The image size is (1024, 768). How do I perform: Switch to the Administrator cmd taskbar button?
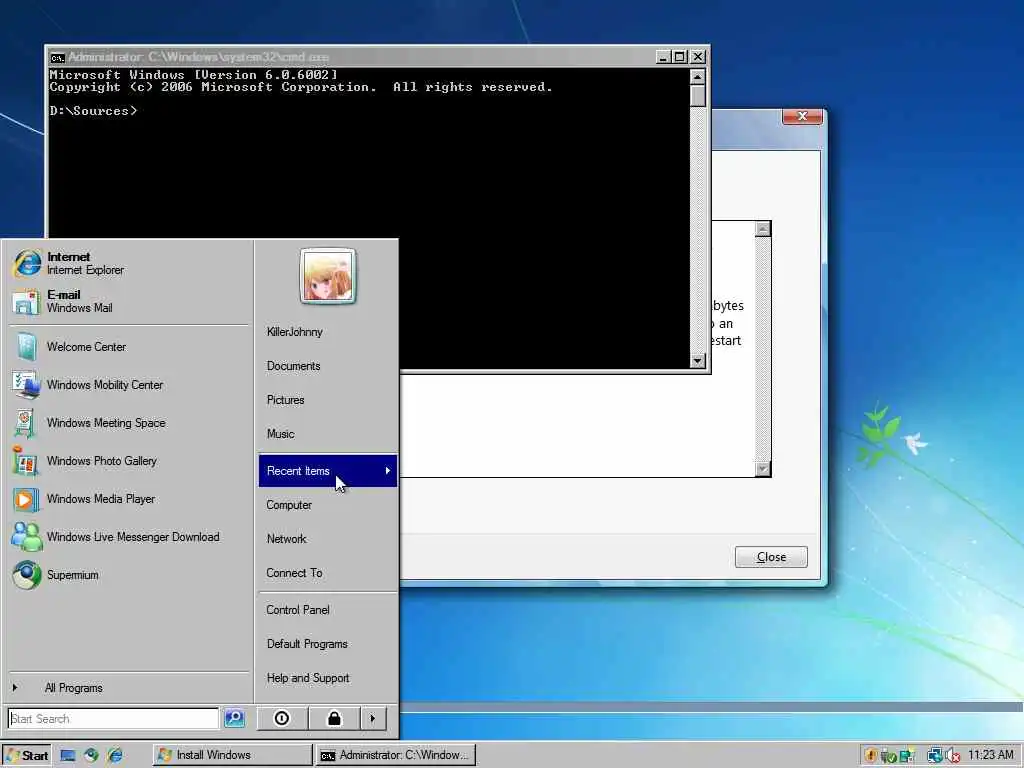[396, 755]
